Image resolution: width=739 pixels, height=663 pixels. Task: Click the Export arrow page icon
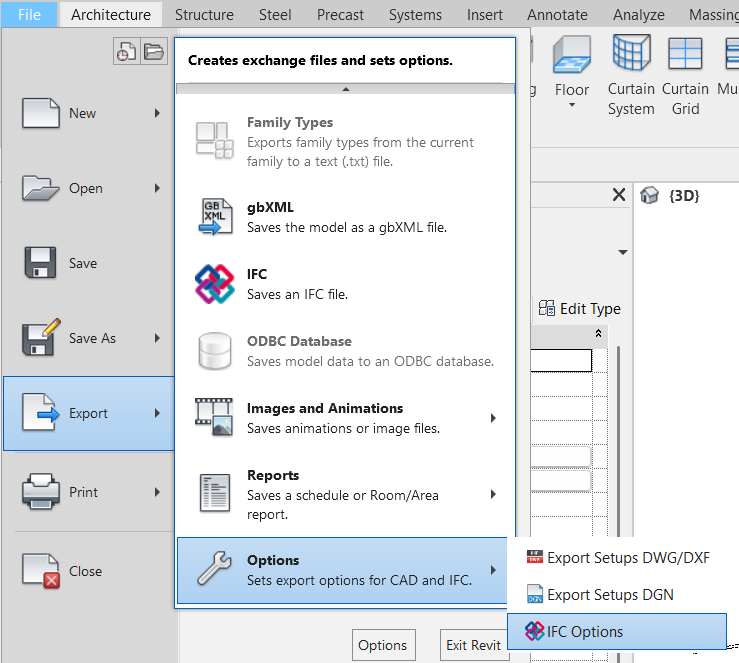click(x=41, y=412)
